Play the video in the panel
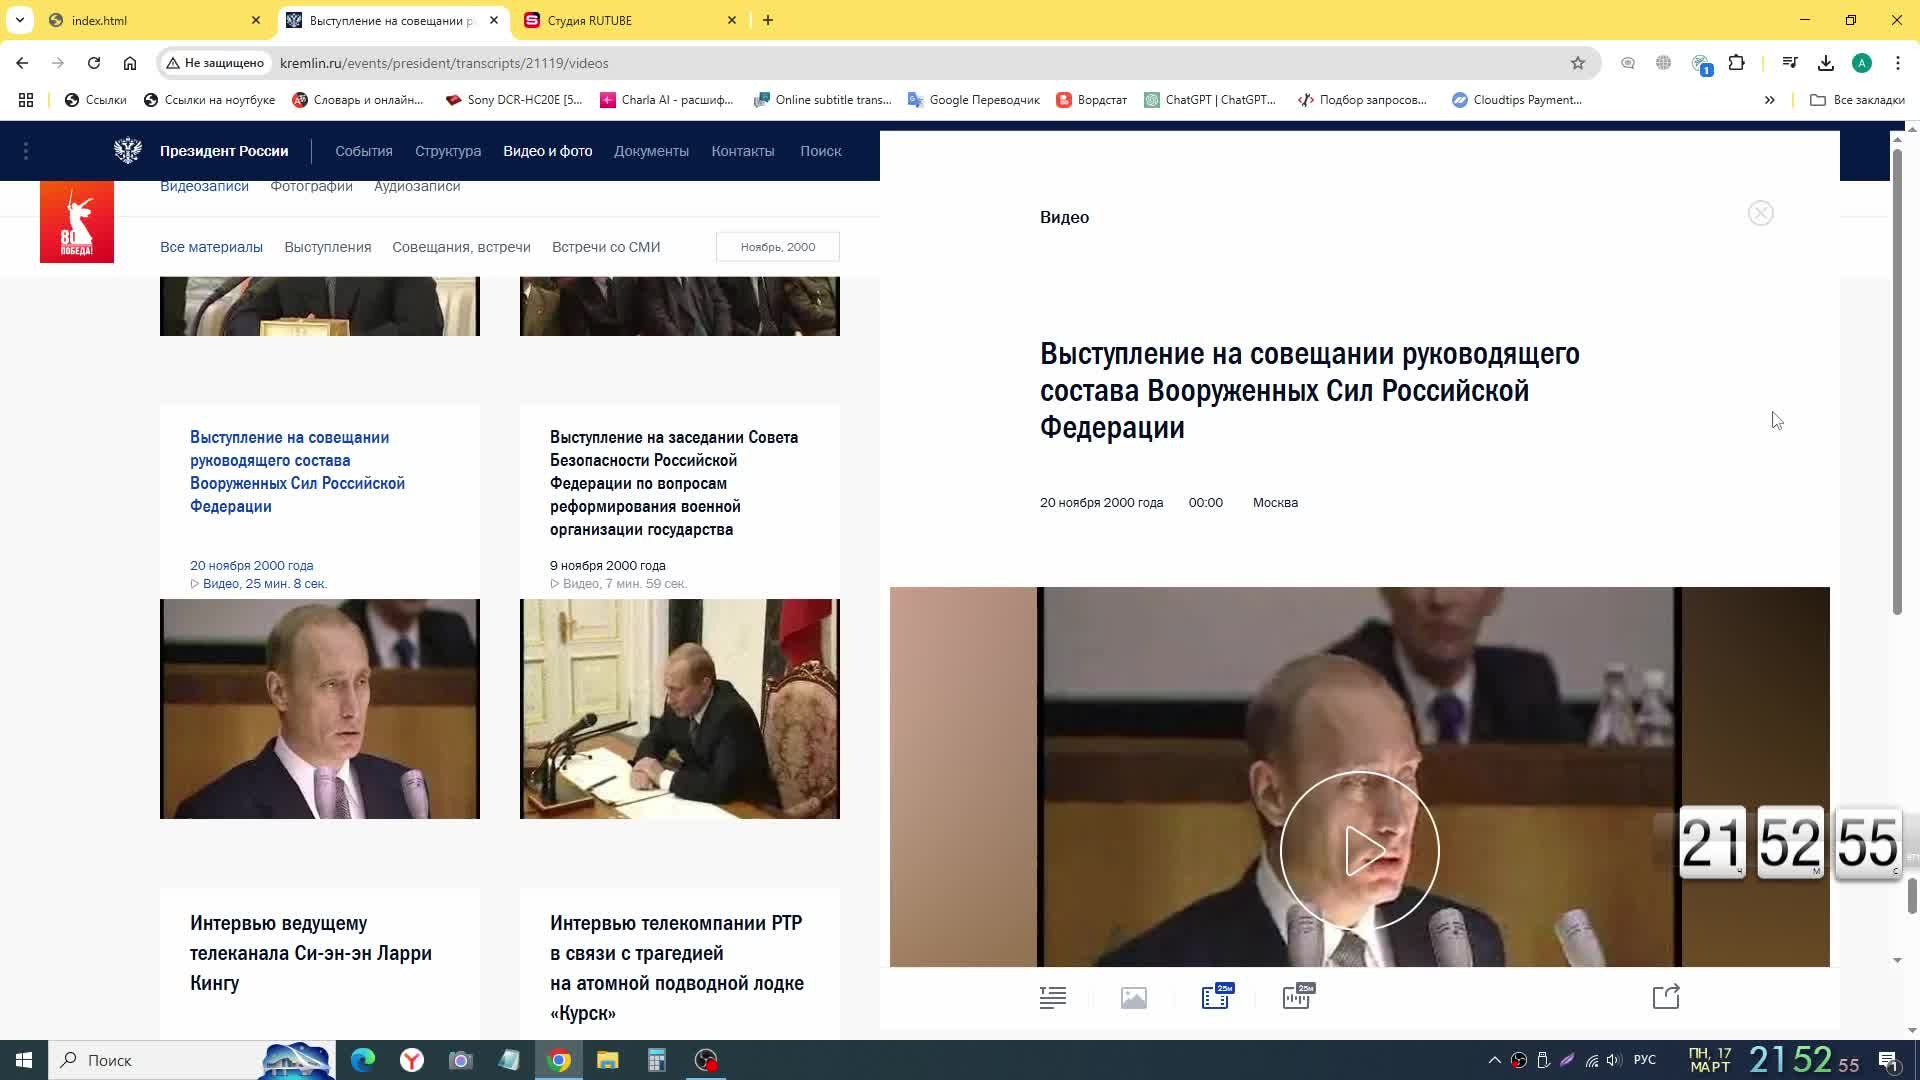This screenshot has width=1920, height=1080. (x=1359, y=851)
